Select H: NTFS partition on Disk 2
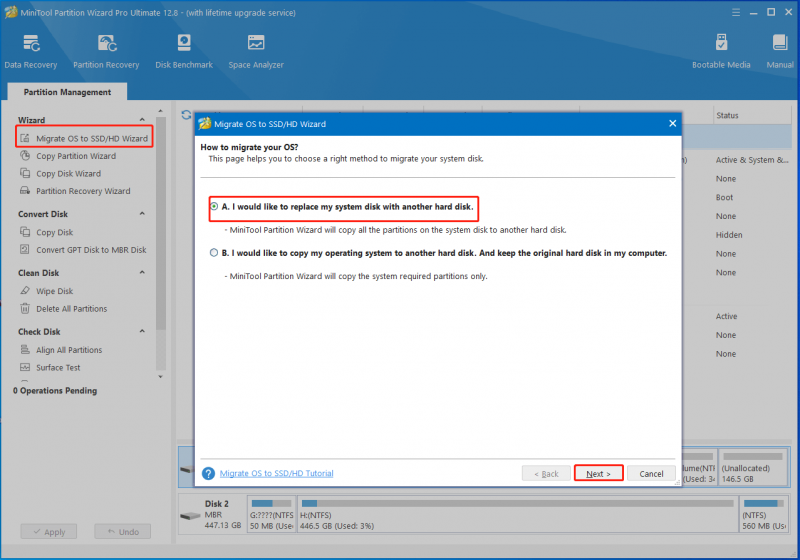800x560 pixels. [517, 515]
